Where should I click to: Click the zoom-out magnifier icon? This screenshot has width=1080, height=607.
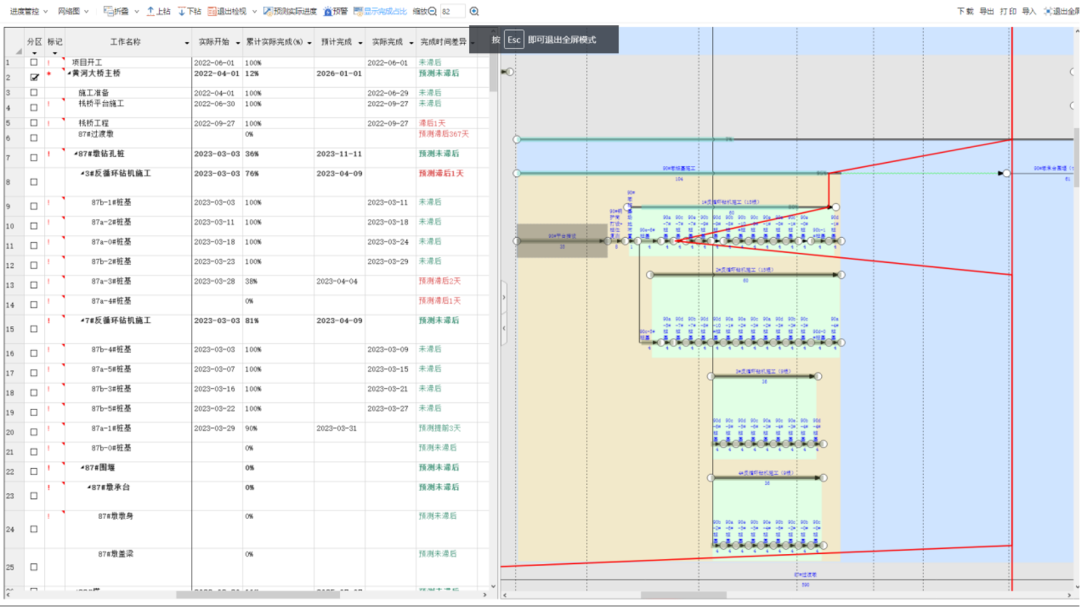coord(432,11)
